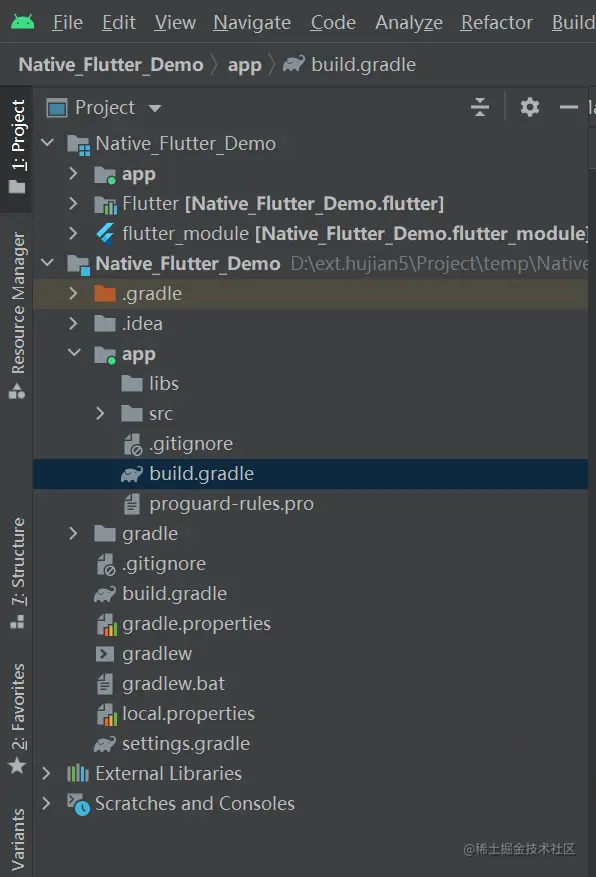The width and height of the screenshot is (596, 877).
Task: Select the gradlew script file
Action: click(157, 654)
